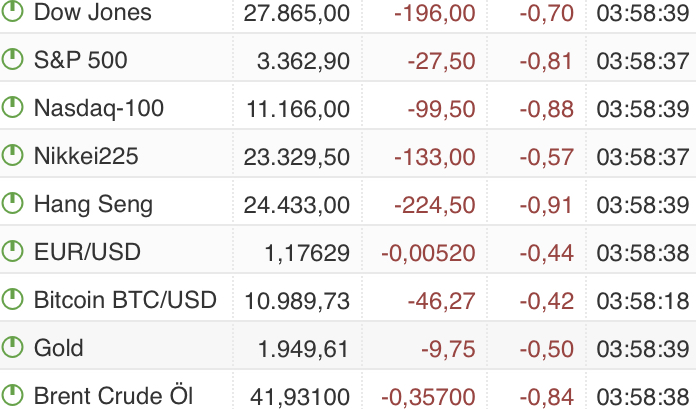
Task: Click the clock icon beside Brent Crude Öl
Action: pos(12,394)
